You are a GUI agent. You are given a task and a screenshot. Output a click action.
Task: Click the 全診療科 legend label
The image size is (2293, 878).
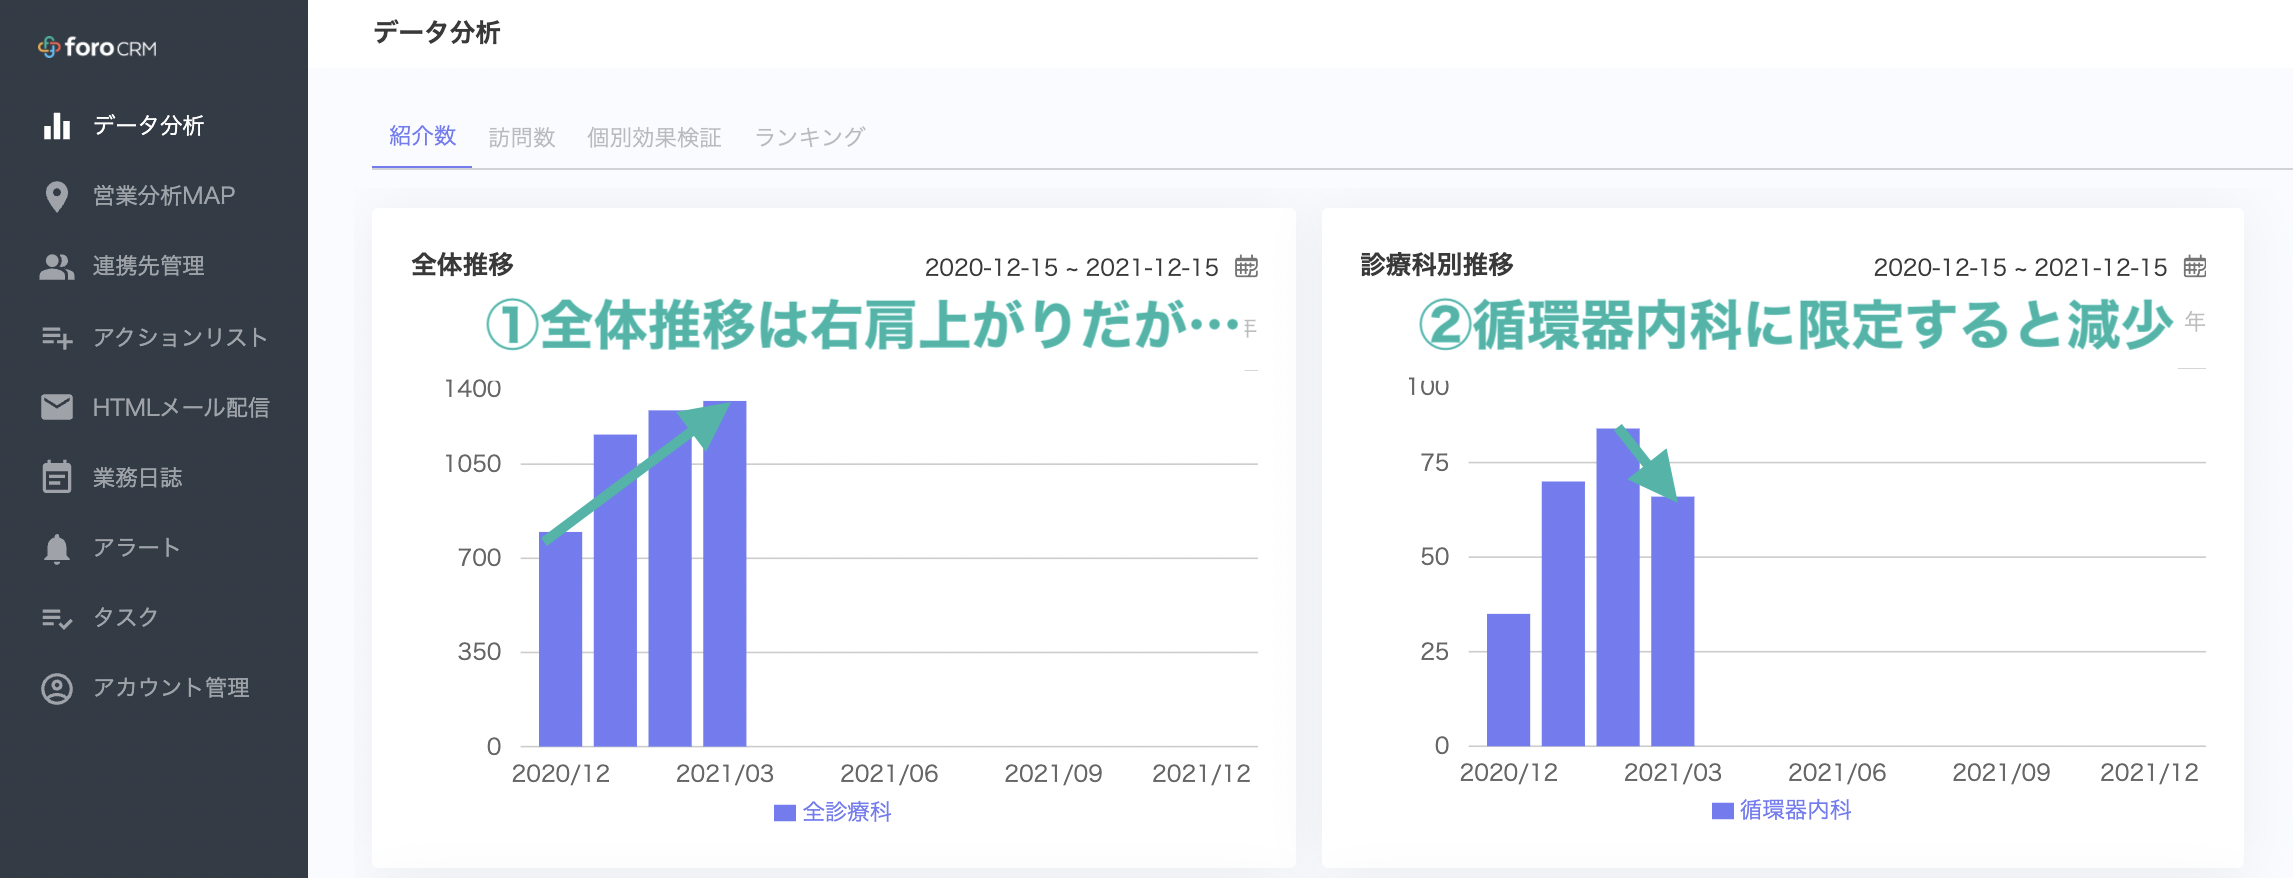[x=847, y=812]
